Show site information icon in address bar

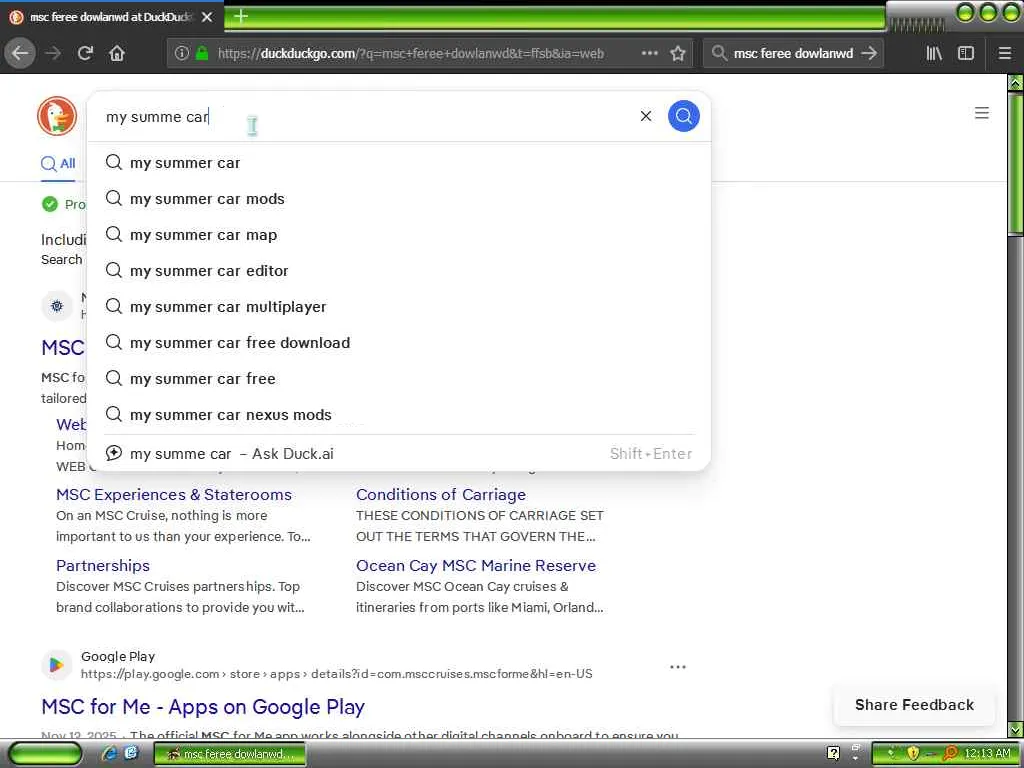[x=182, y=53]
